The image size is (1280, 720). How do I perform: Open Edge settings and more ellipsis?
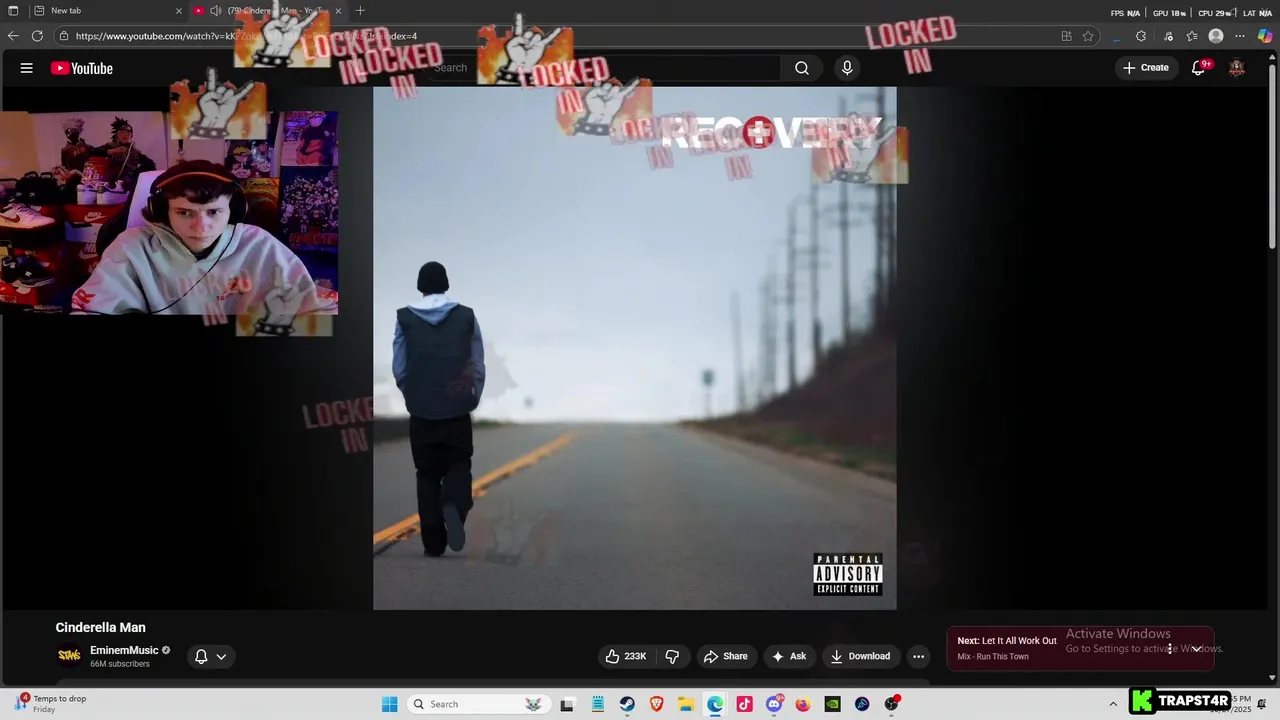(x=1240, y=36)
